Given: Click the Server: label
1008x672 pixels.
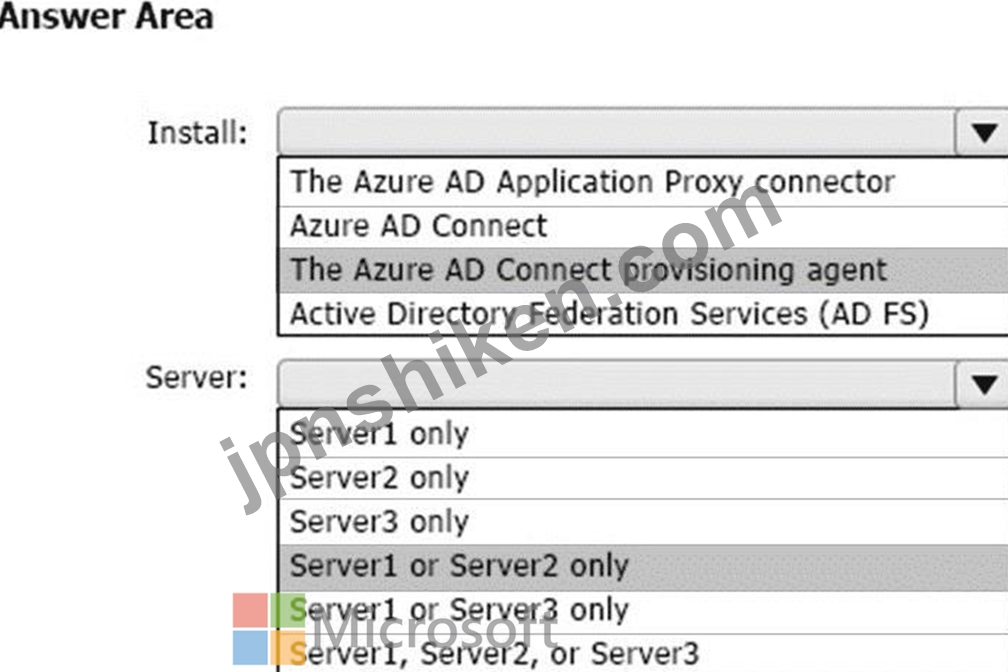Looking at the screenshot, I should pyautogui.click(x=196, y=377).
